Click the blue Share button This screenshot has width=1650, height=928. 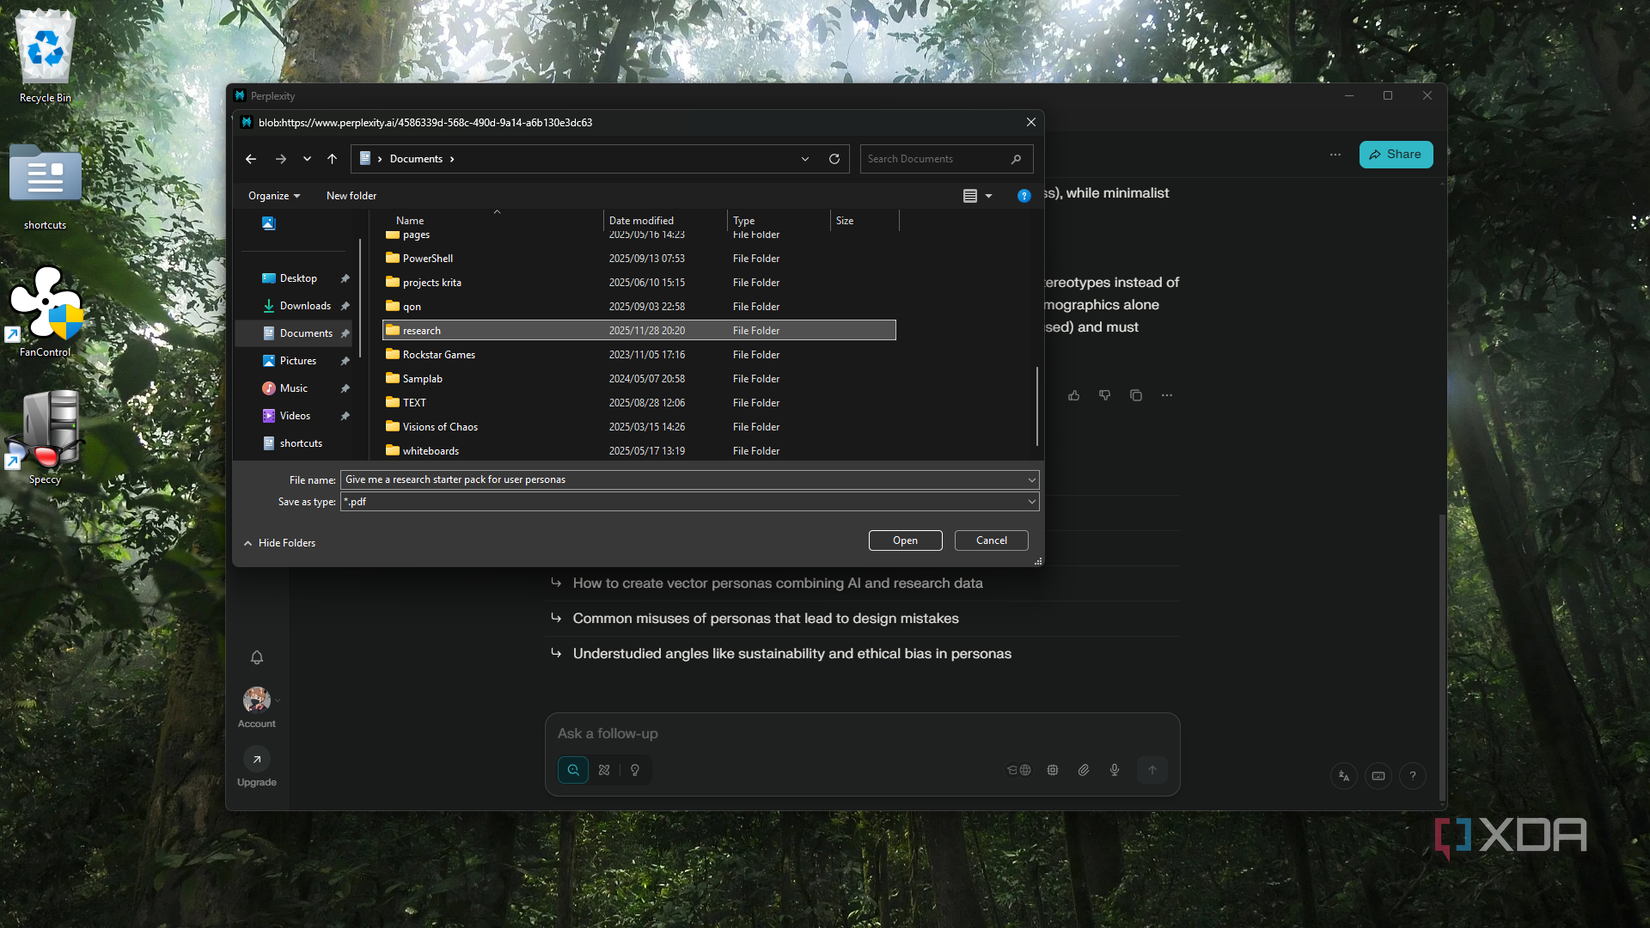(1396, 154)
